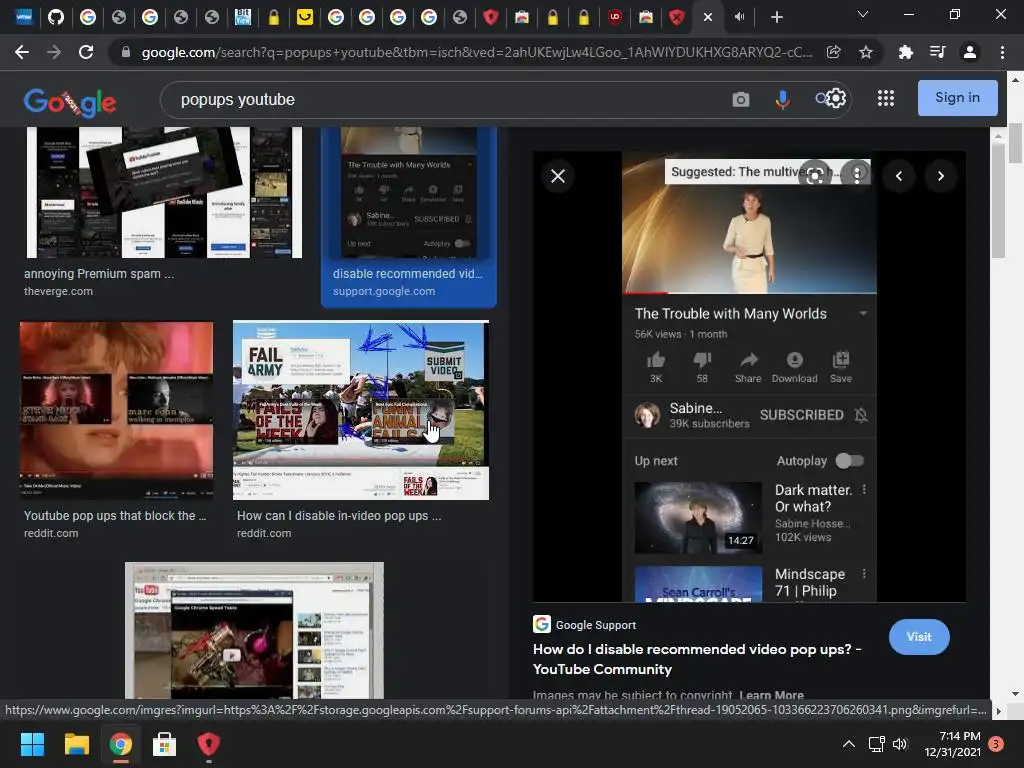Search inside image with Lens icon
The height and width of the screenshot is (768, 1024).
click(x=815, y=174)
